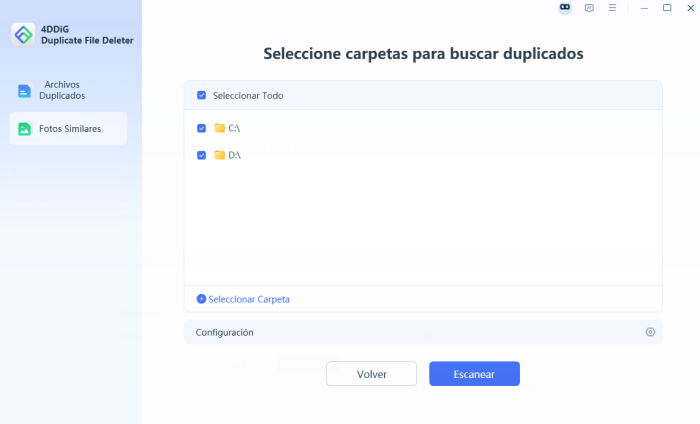Maximize the application window

point(667,8)
